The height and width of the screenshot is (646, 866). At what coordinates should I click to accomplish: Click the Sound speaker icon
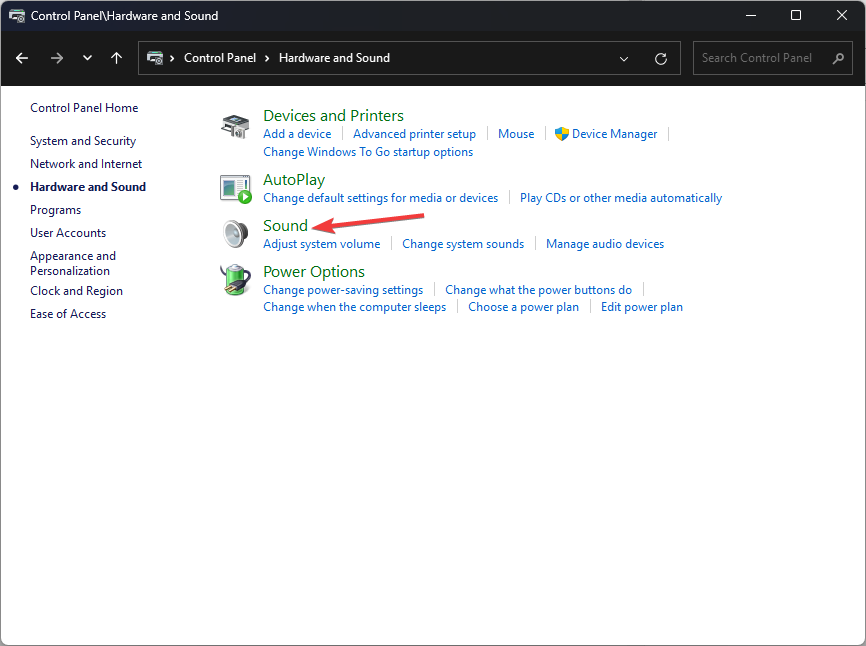pos(235,234)
